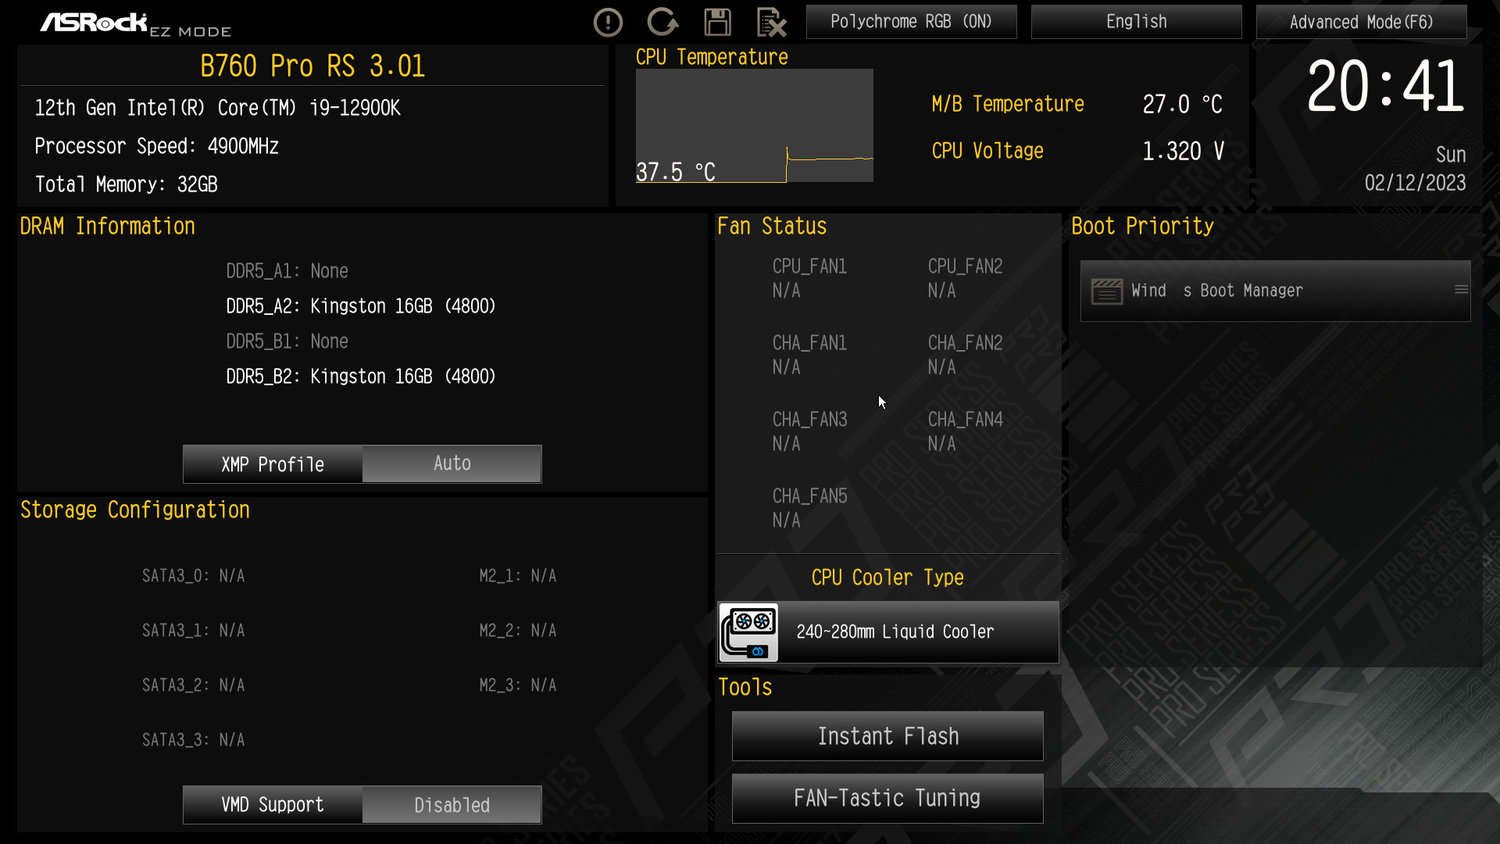Click the circular reload defaults icon
Viewport: 1500px width, 844px height.
click(x=662, y=21)
